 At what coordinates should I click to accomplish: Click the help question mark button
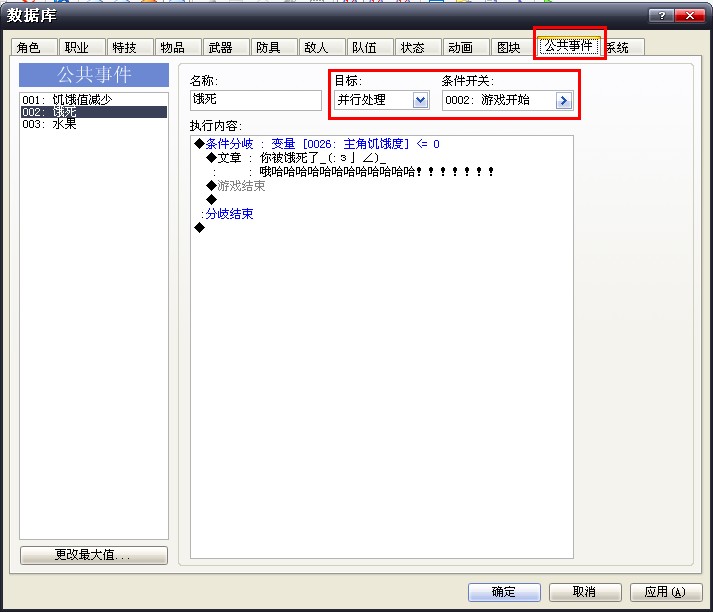pyautogui.click(x=662, y=16)
